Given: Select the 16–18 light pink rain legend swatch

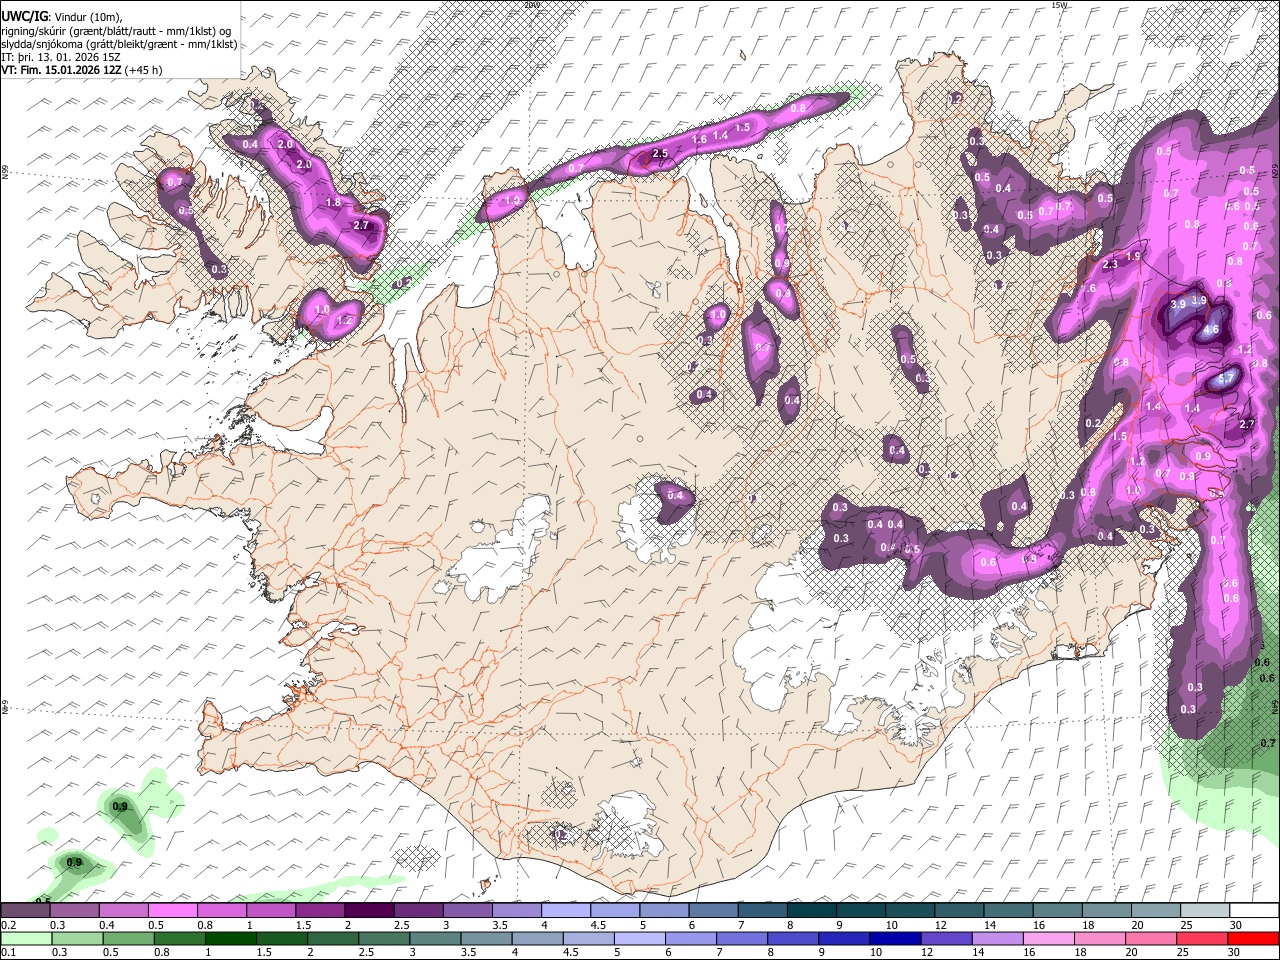Looking at the screenshot, I should [1049, 938].
